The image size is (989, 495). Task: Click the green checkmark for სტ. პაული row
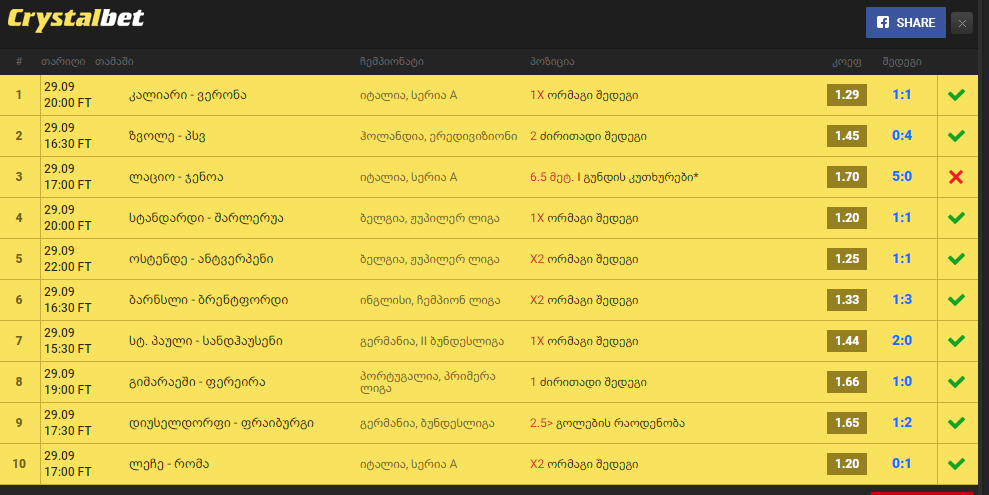point(956,341)
